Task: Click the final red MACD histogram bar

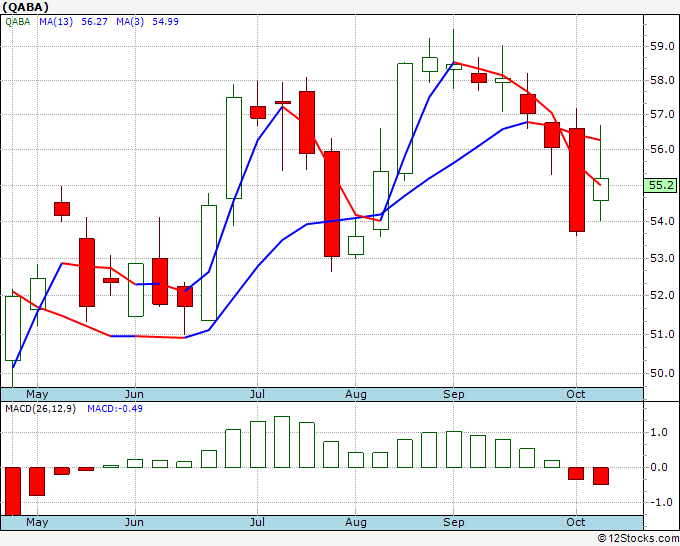Action: [601, 476]
